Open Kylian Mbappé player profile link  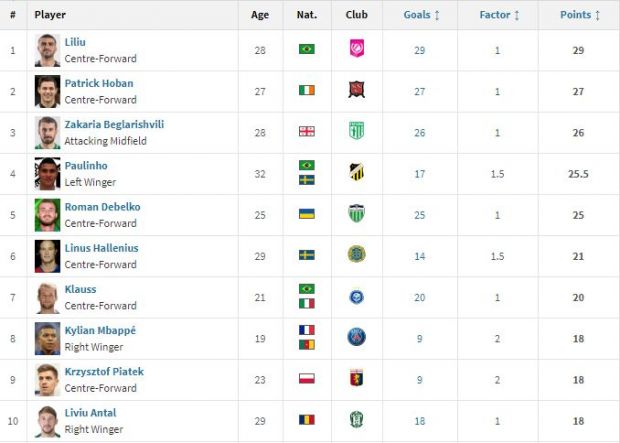(100, 330)
